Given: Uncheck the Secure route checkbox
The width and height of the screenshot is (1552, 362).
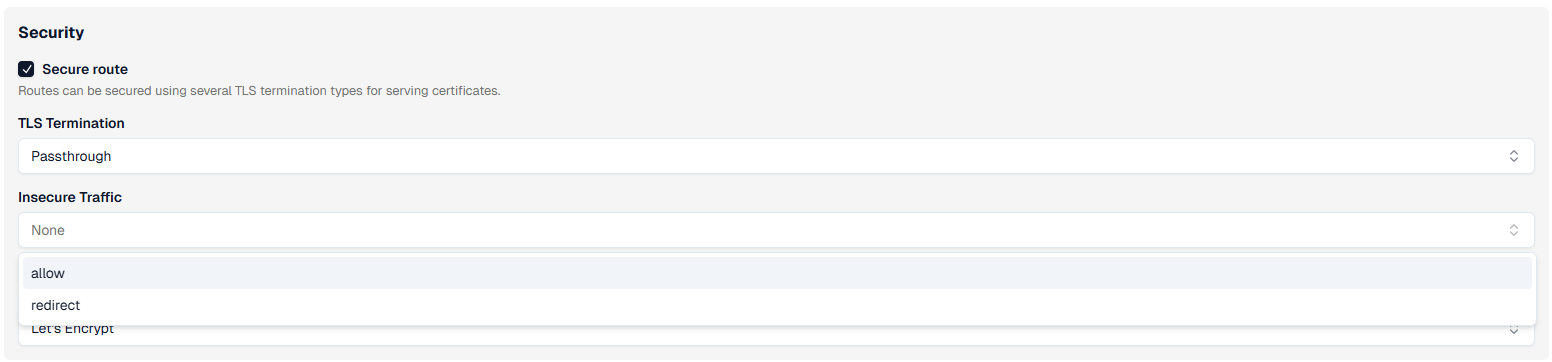Looking at the screenshot, I should [x=26, y=69].
